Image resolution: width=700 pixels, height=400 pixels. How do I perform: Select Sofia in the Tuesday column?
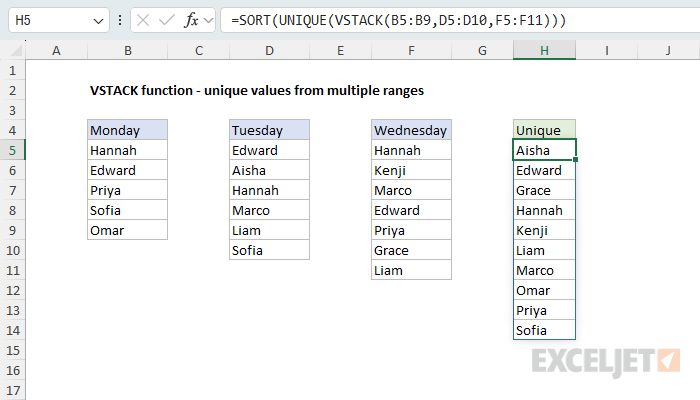[x=269, y=250]
